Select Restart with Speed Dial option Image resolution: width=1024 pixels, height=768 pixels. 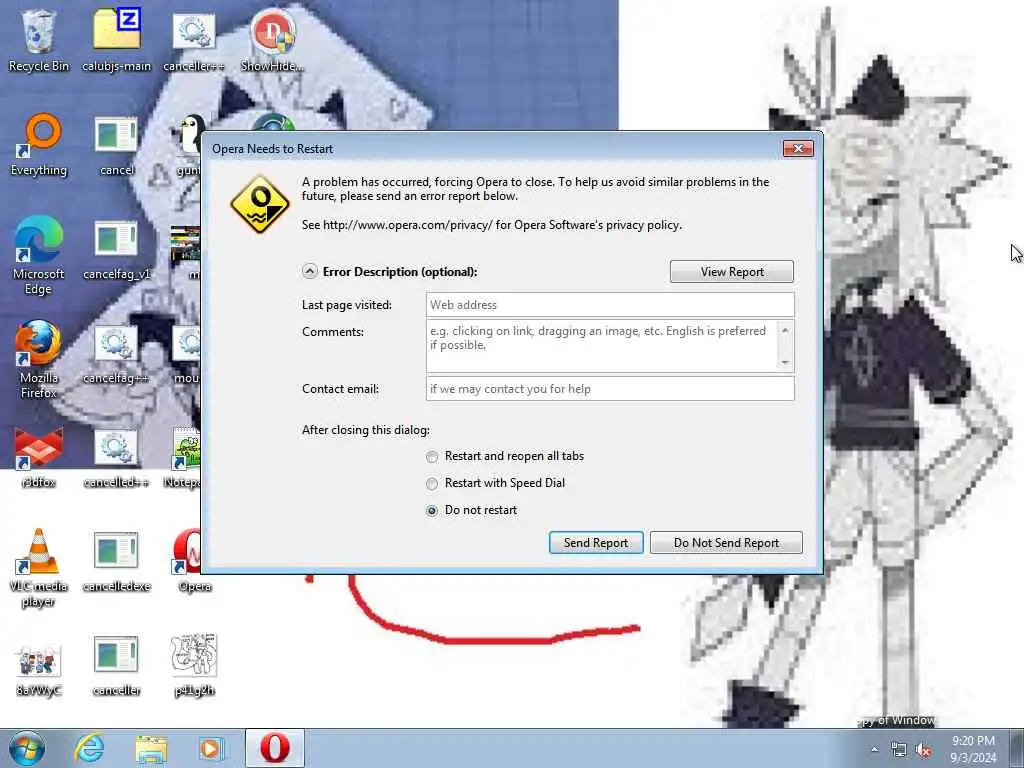click(x=496, y=483)
